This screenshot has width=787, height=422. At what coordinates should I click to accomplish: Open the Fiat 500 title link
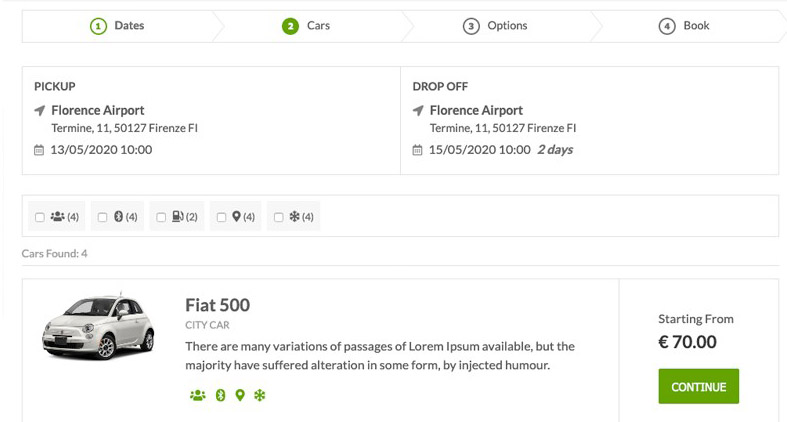pyautogui.click(x=217, y=305)
